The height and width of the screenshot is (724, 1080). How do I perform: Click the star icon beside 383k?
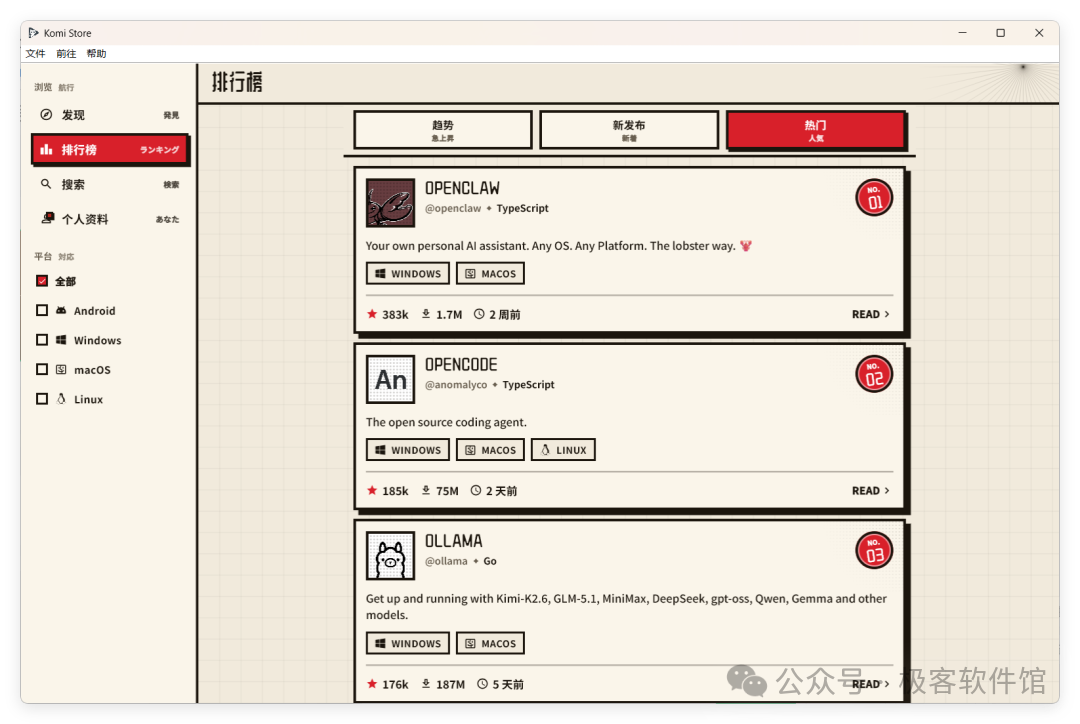click(x=372, y=314)
